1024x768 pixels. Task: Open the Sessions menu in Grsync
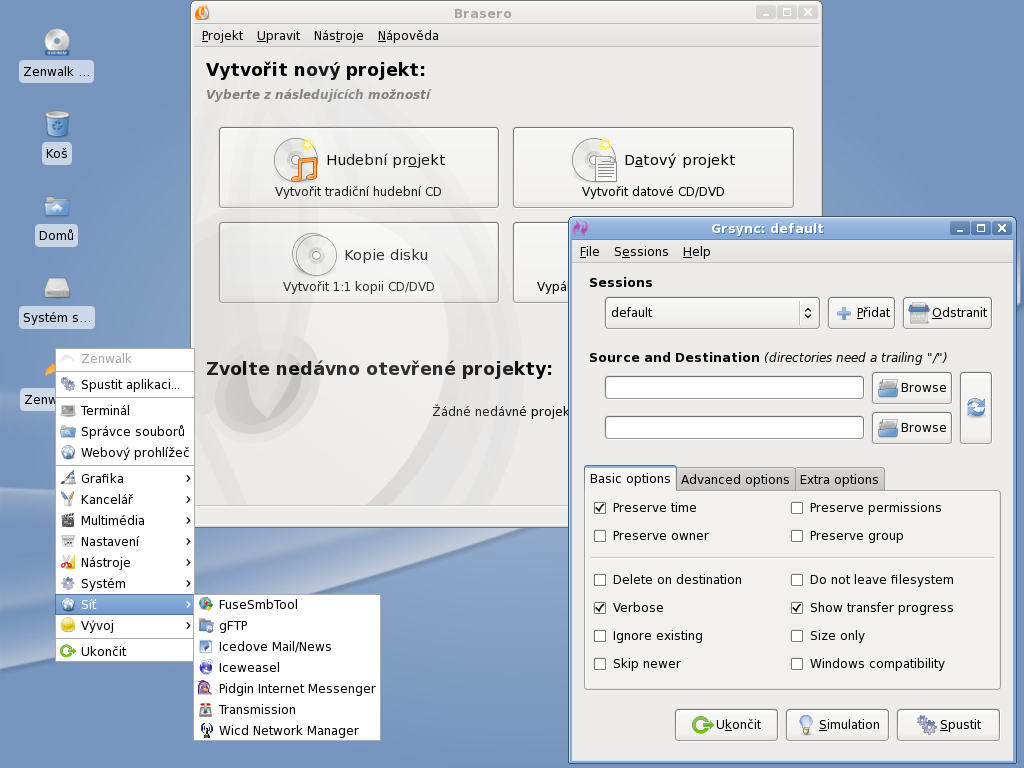click(x=641, y=251)
